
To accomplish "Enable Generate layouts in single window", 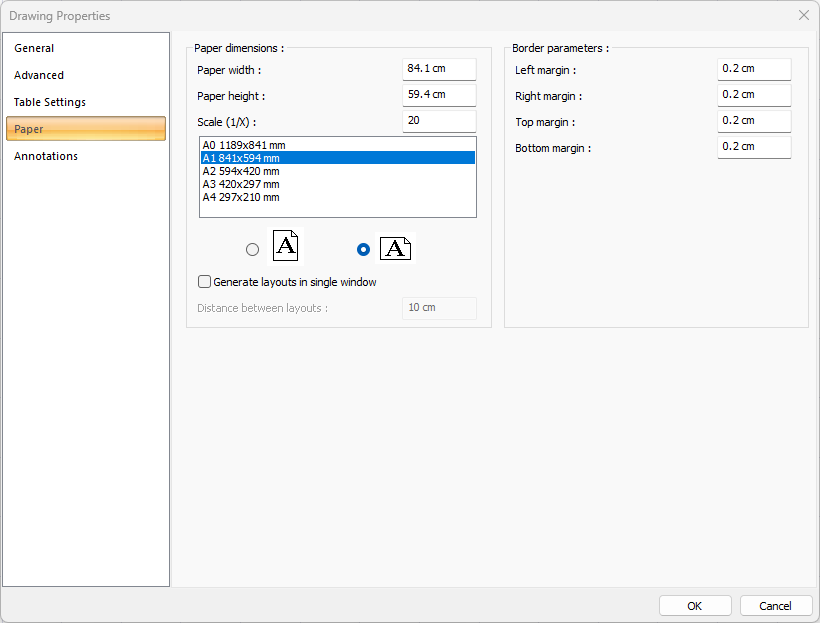I will point(205,282).
